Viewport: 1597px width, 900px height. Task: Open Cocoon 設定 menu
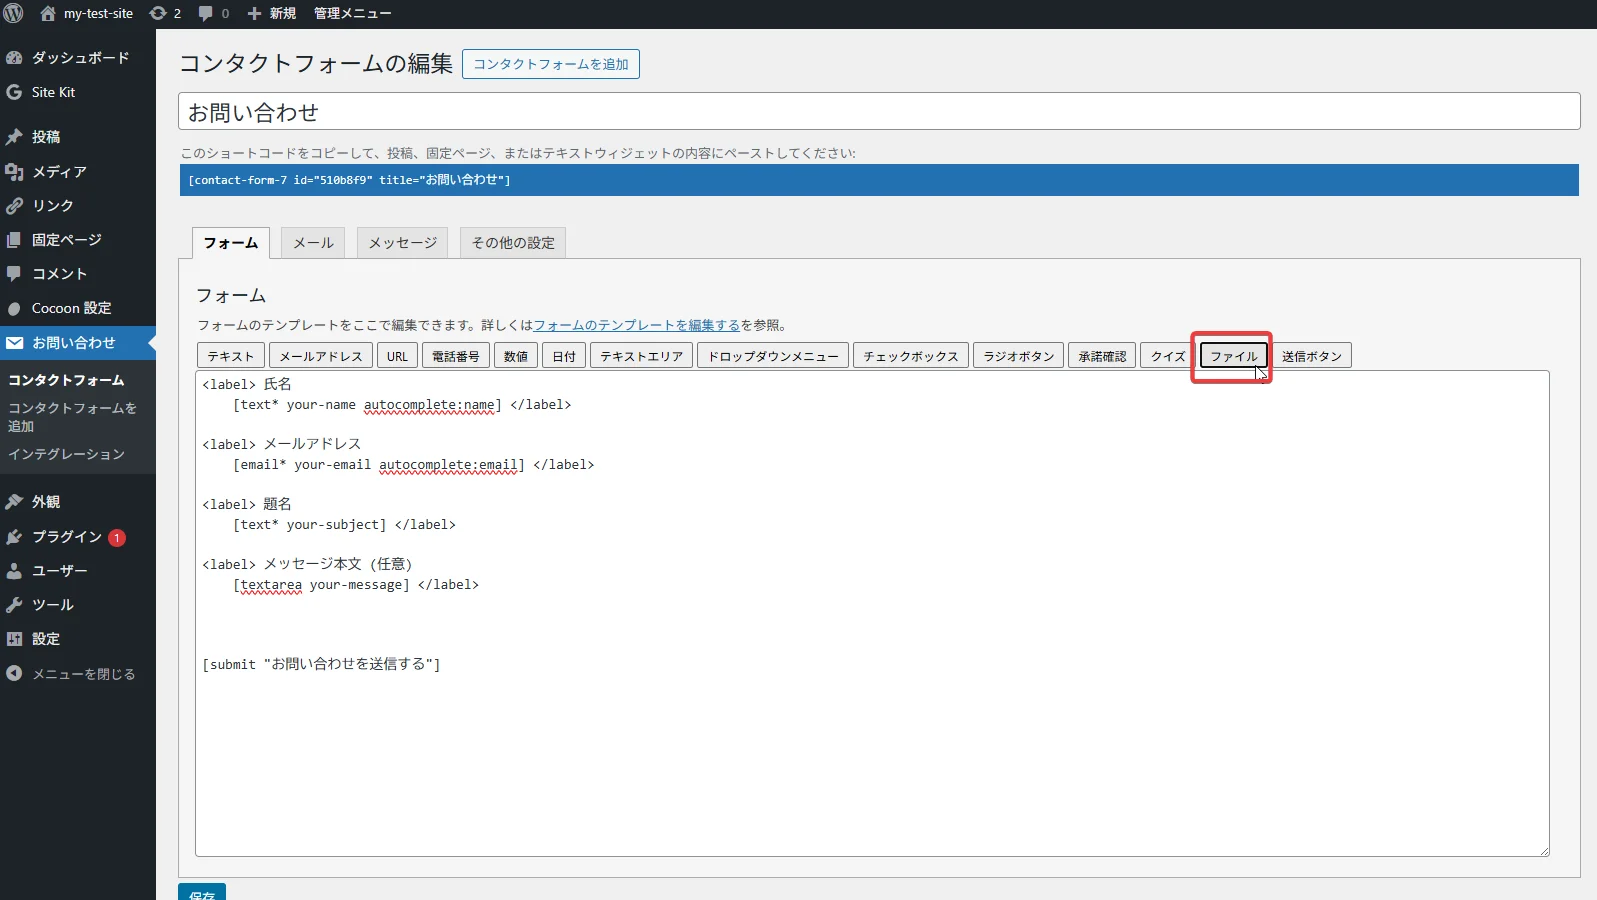pyautogui.click(x=78, y=308)
